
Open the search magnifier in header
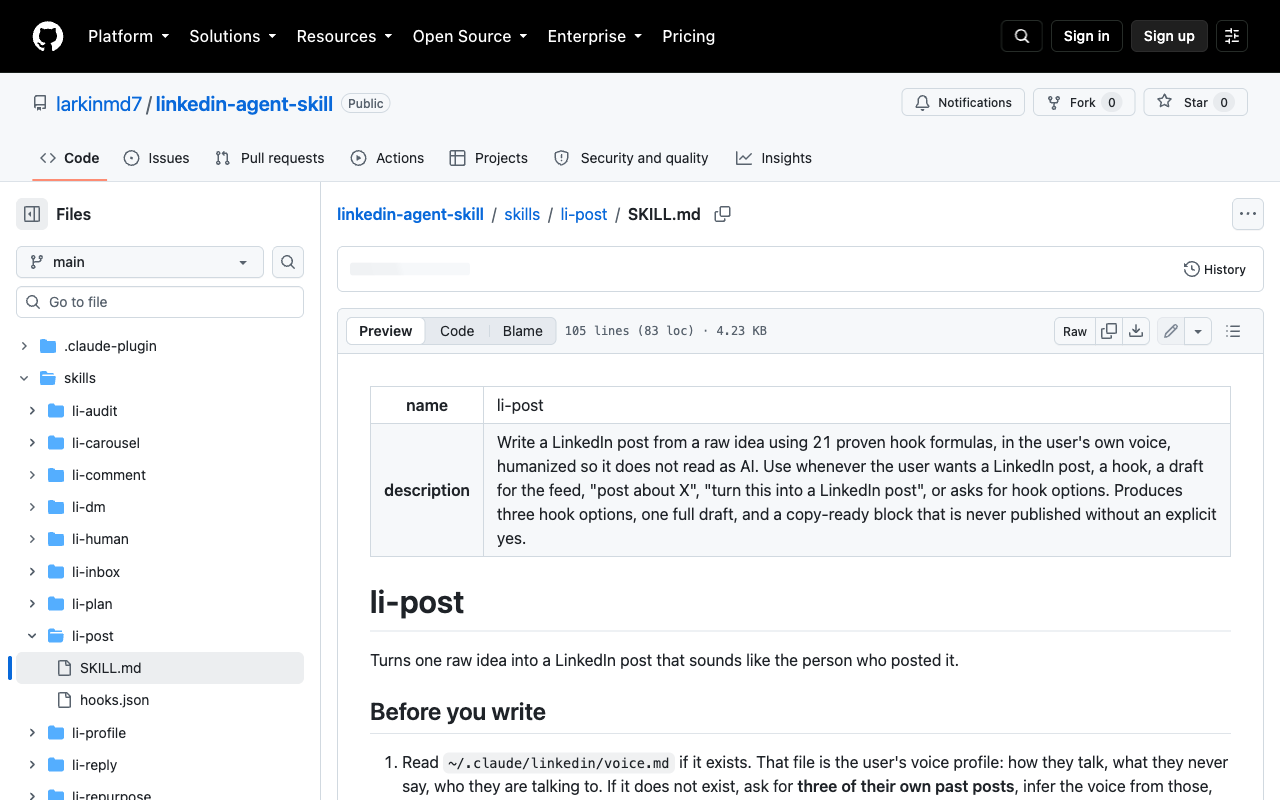[x=1022, y=36]
